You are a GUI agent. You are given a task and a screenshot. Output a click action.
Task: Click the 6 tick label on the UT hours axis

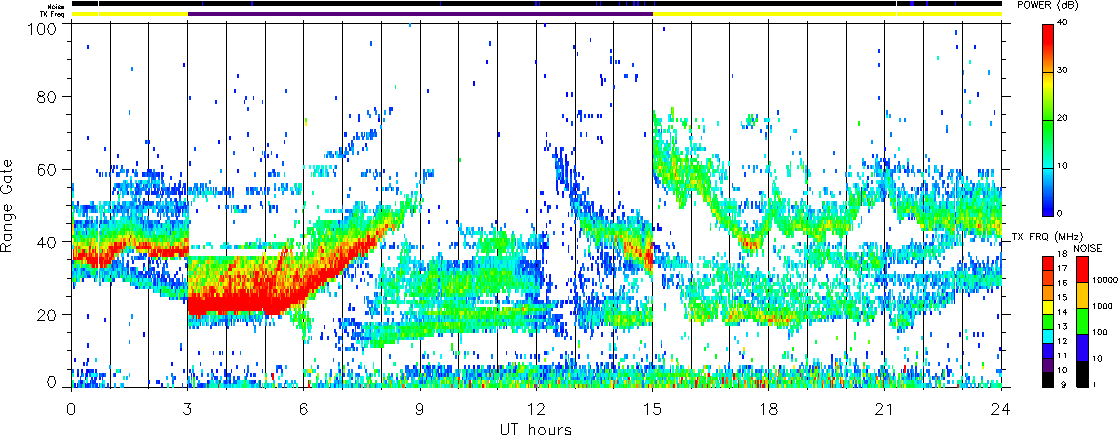[304, 410]
